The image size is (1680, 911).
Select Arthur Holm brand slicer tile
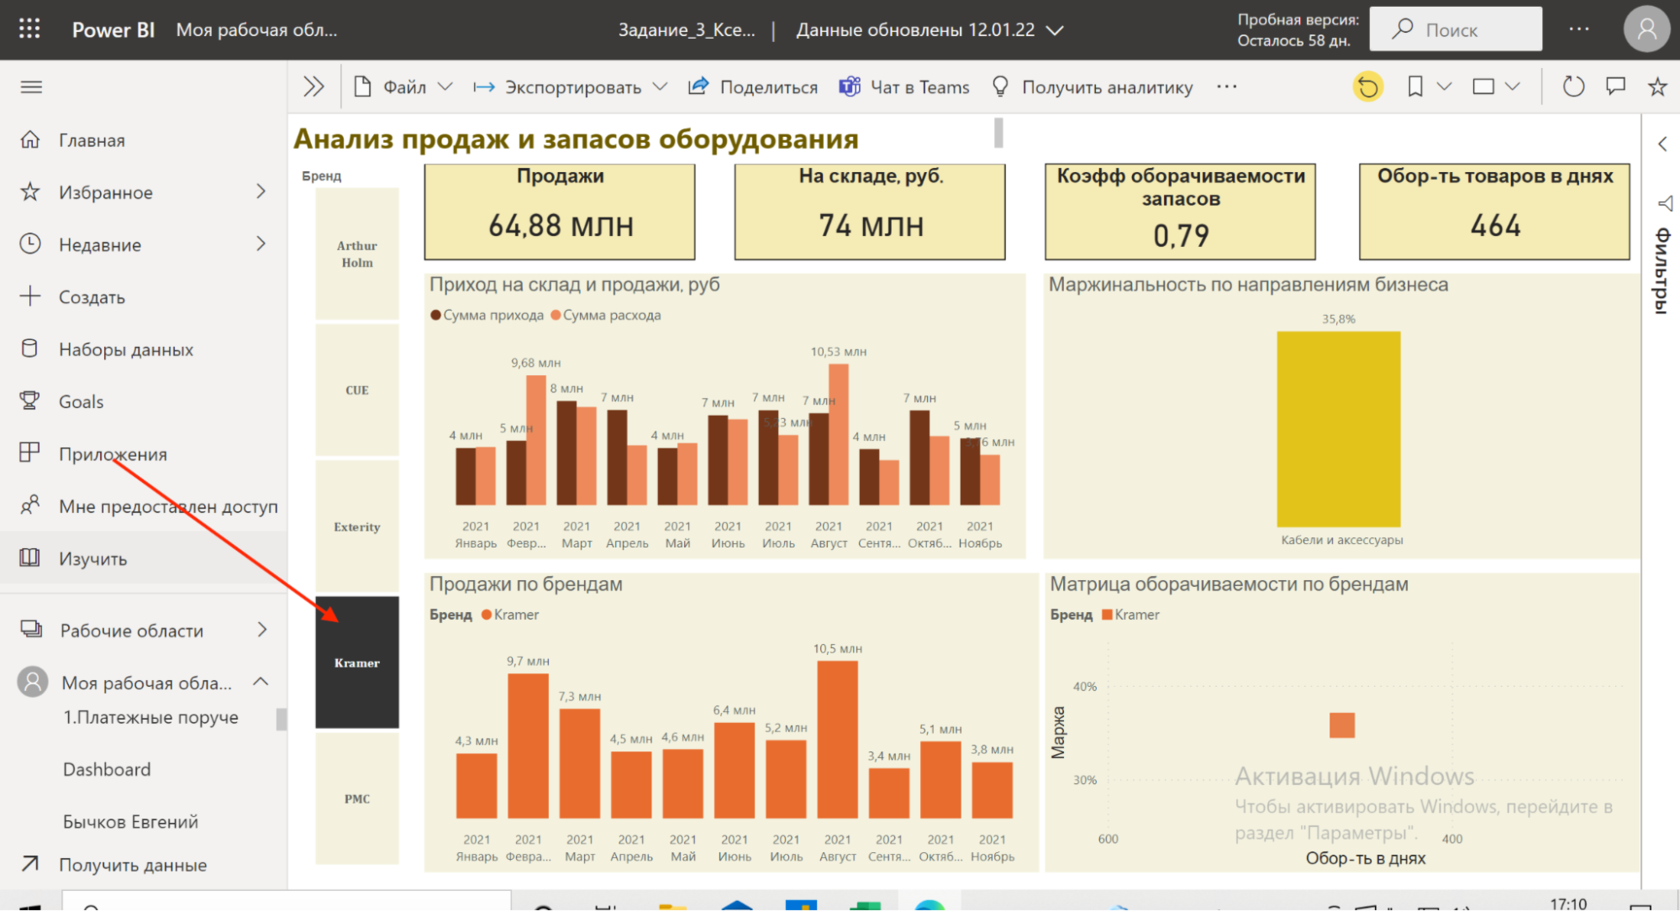357,254
